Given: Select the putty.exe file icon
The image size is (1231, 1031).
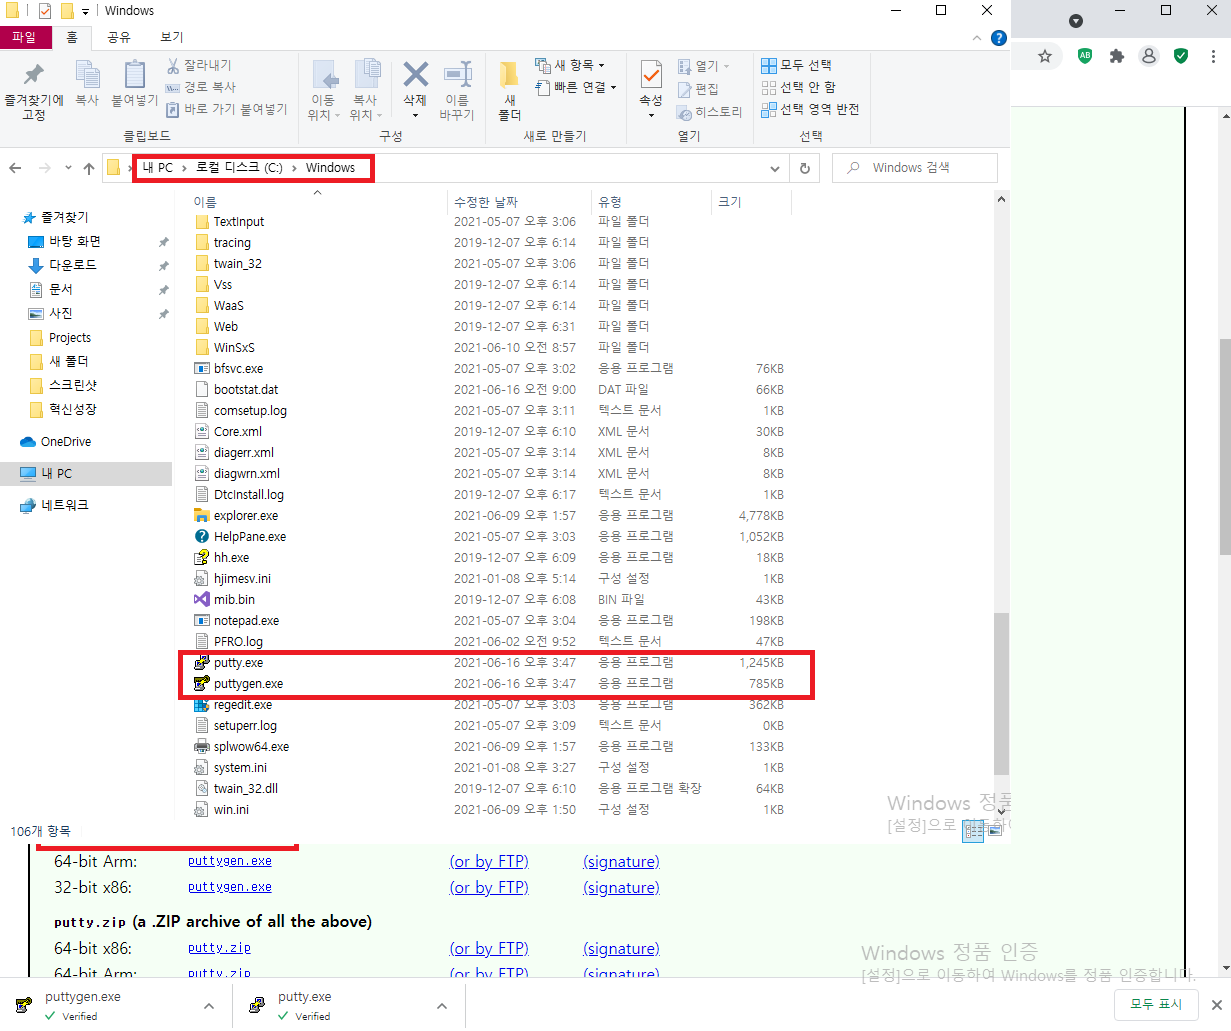Looking at the screenshot, I should point(202,662).
